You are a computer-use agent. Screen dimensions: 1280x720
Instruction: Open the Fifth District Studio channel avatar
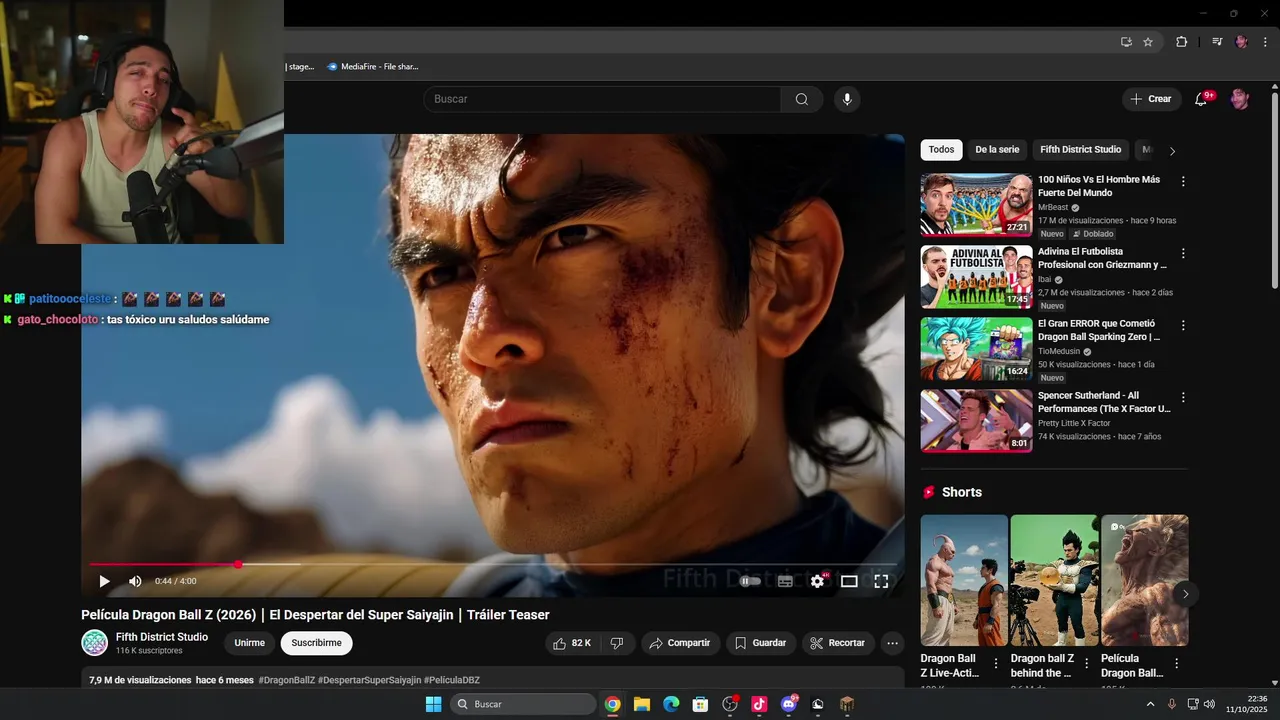(95, 643)
